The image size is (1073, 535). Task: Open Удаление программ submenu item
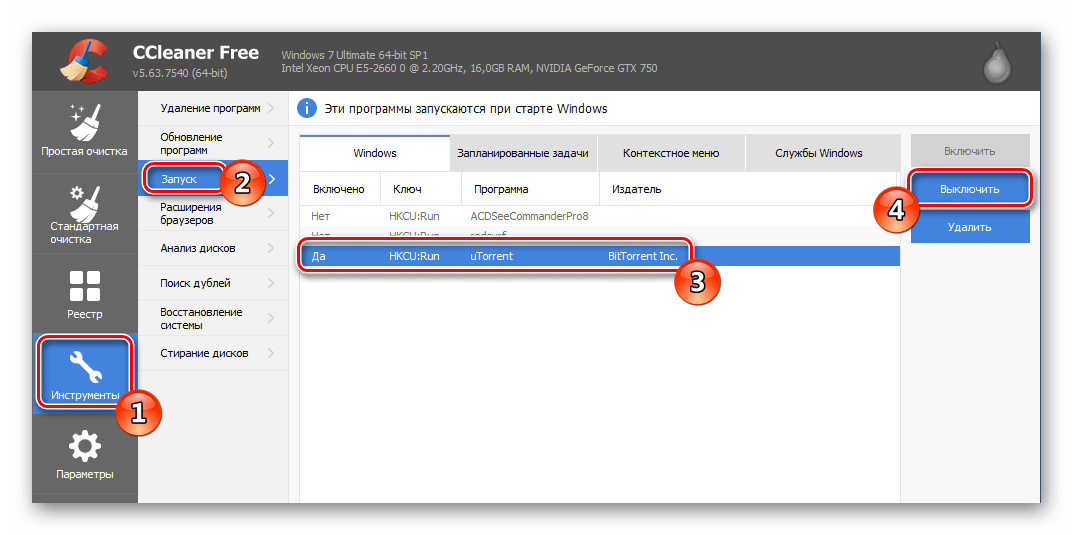click(x=213, y=108)
